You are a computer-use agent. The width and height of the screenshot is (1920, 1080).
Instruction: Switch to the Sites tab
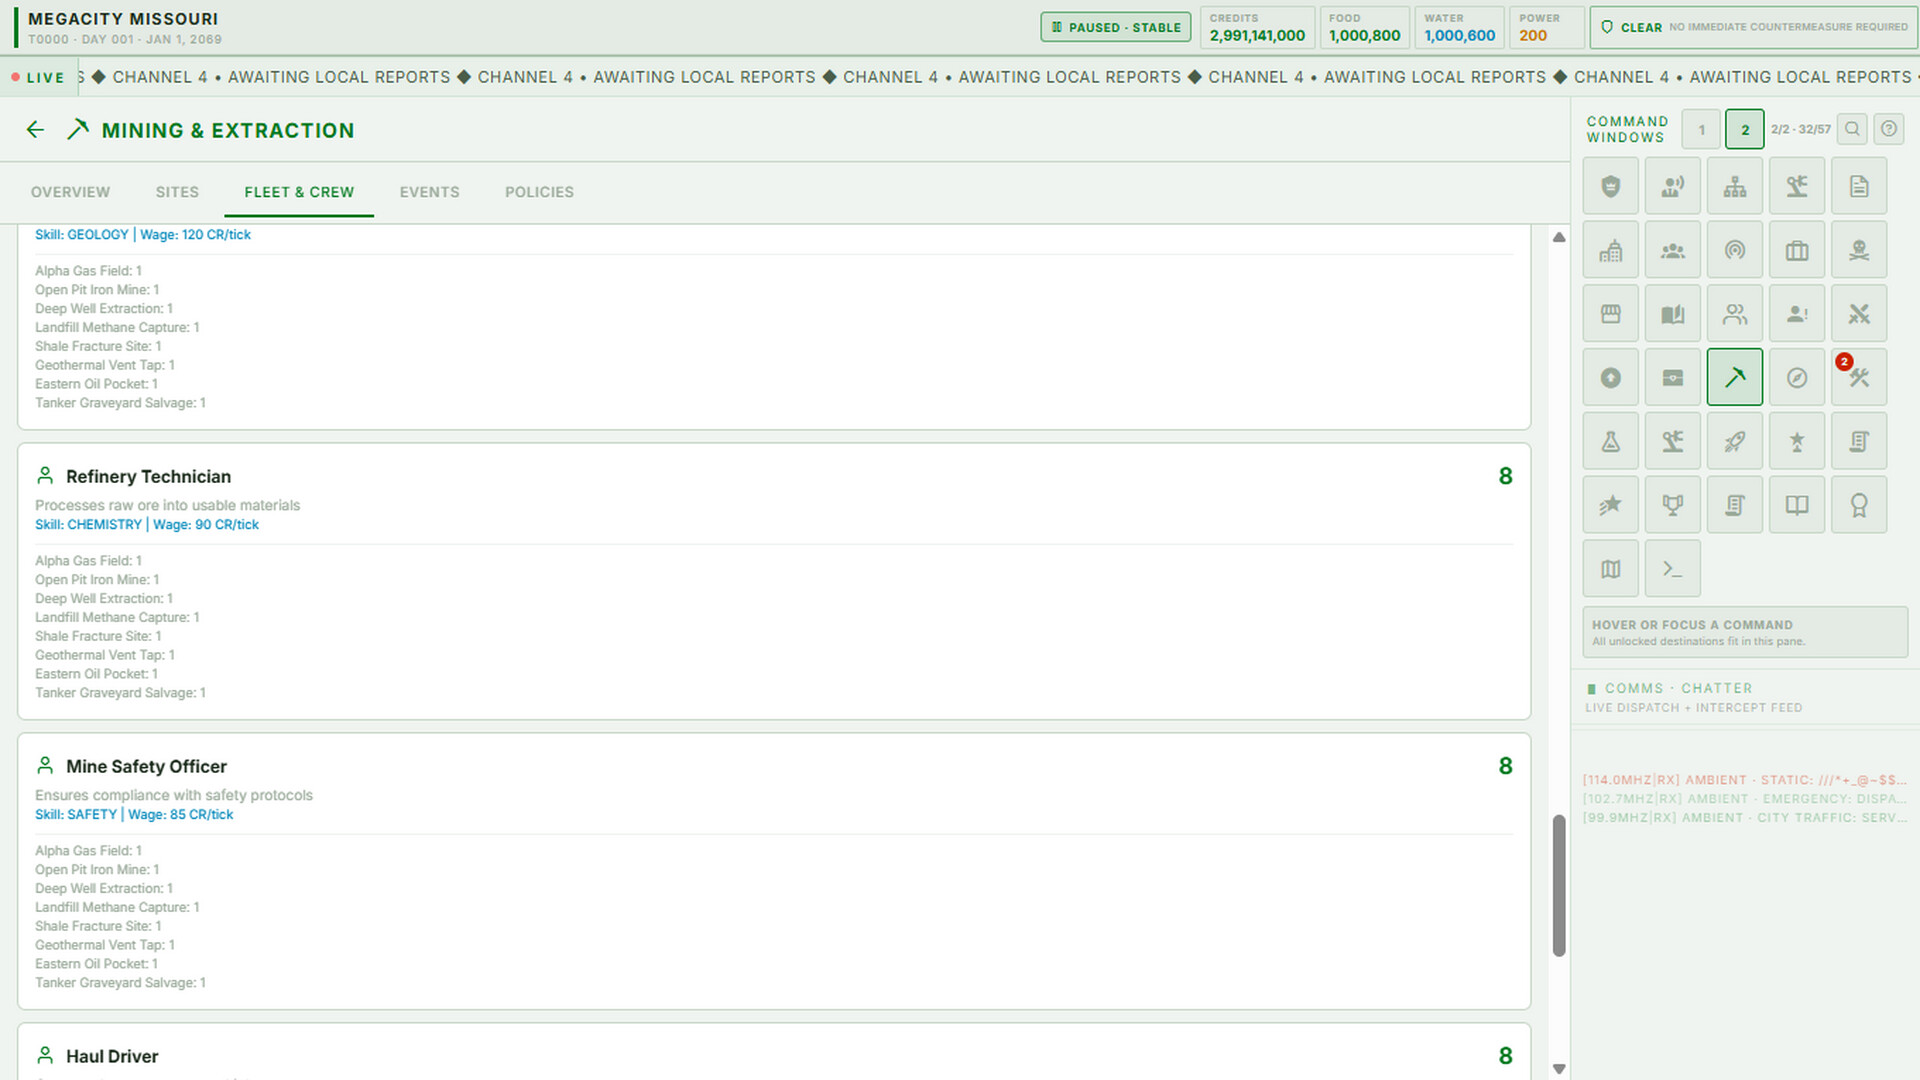pyautogui.click(x=177, y=192)
